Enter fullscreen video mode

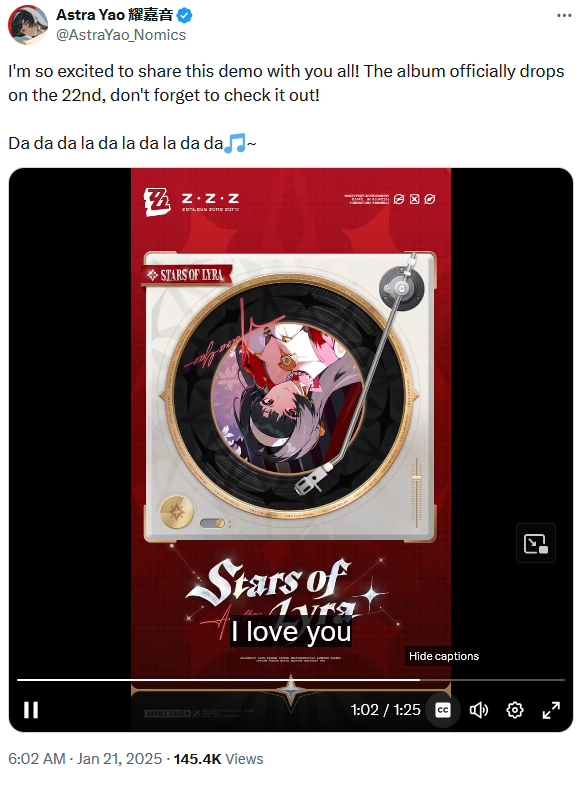551,709
